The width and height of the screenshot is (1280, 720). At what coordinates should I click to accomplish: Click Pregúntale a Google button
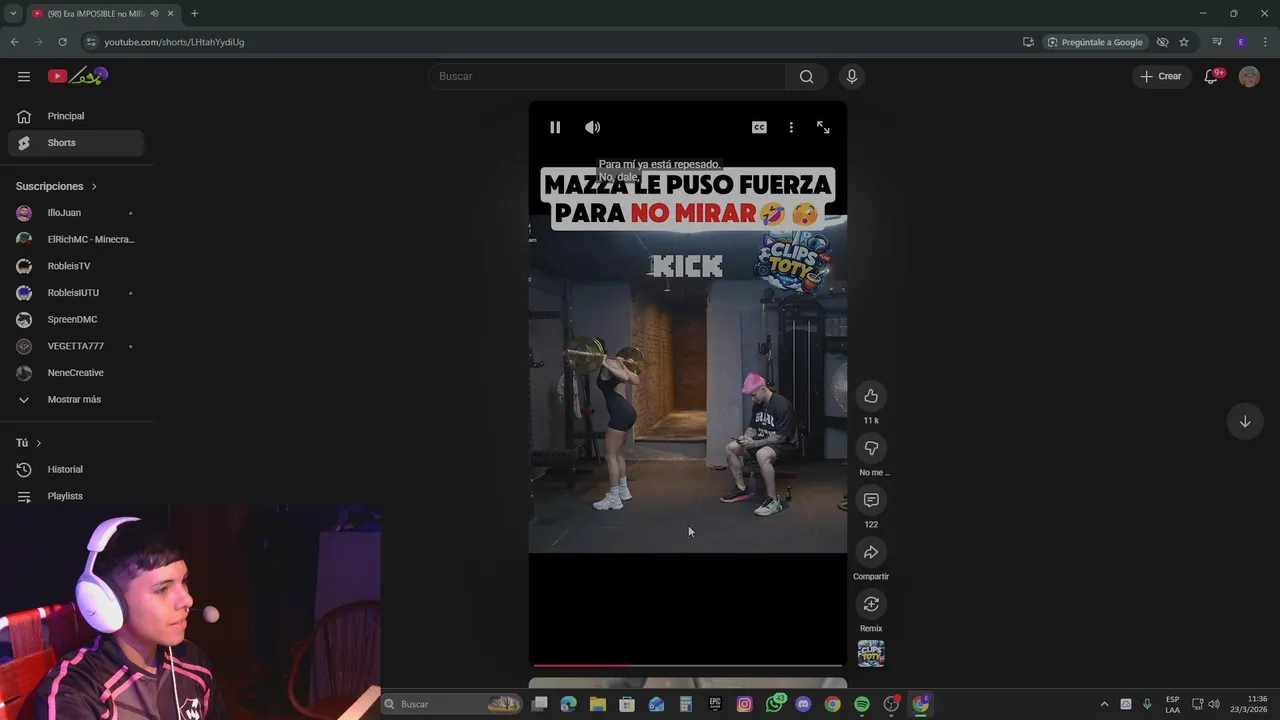(x=1094, y=42)
